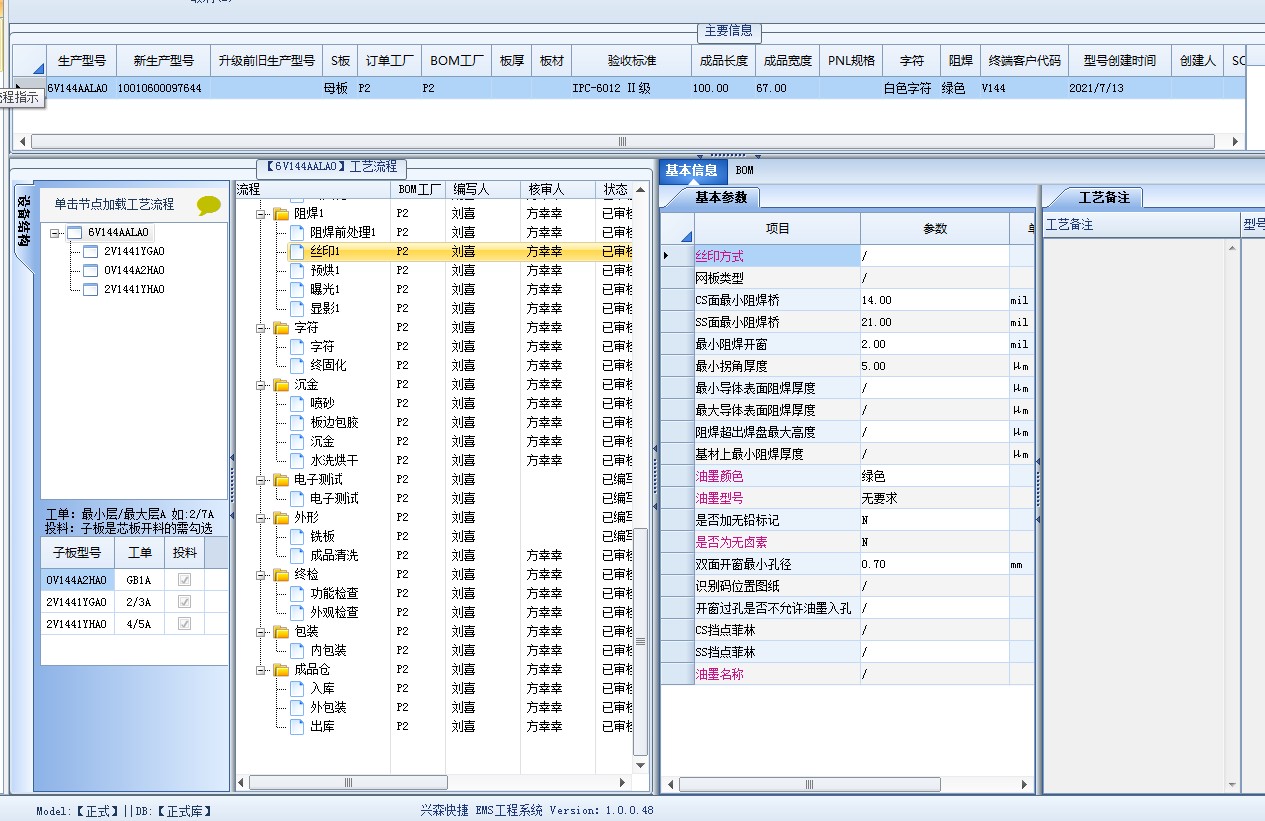Click the 外形 folder icon
The image size is (1265, 821).
[281, 518]
